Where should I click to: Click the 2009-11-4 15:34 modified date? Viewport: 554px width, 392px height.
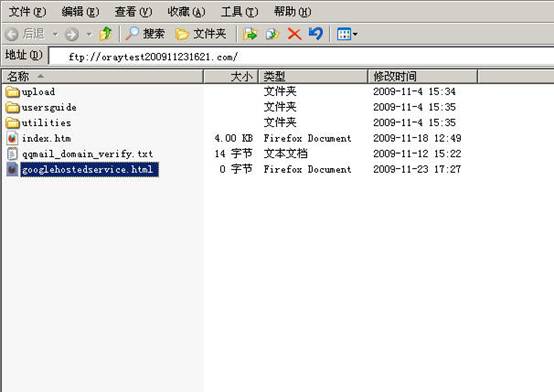pos(414,92)
